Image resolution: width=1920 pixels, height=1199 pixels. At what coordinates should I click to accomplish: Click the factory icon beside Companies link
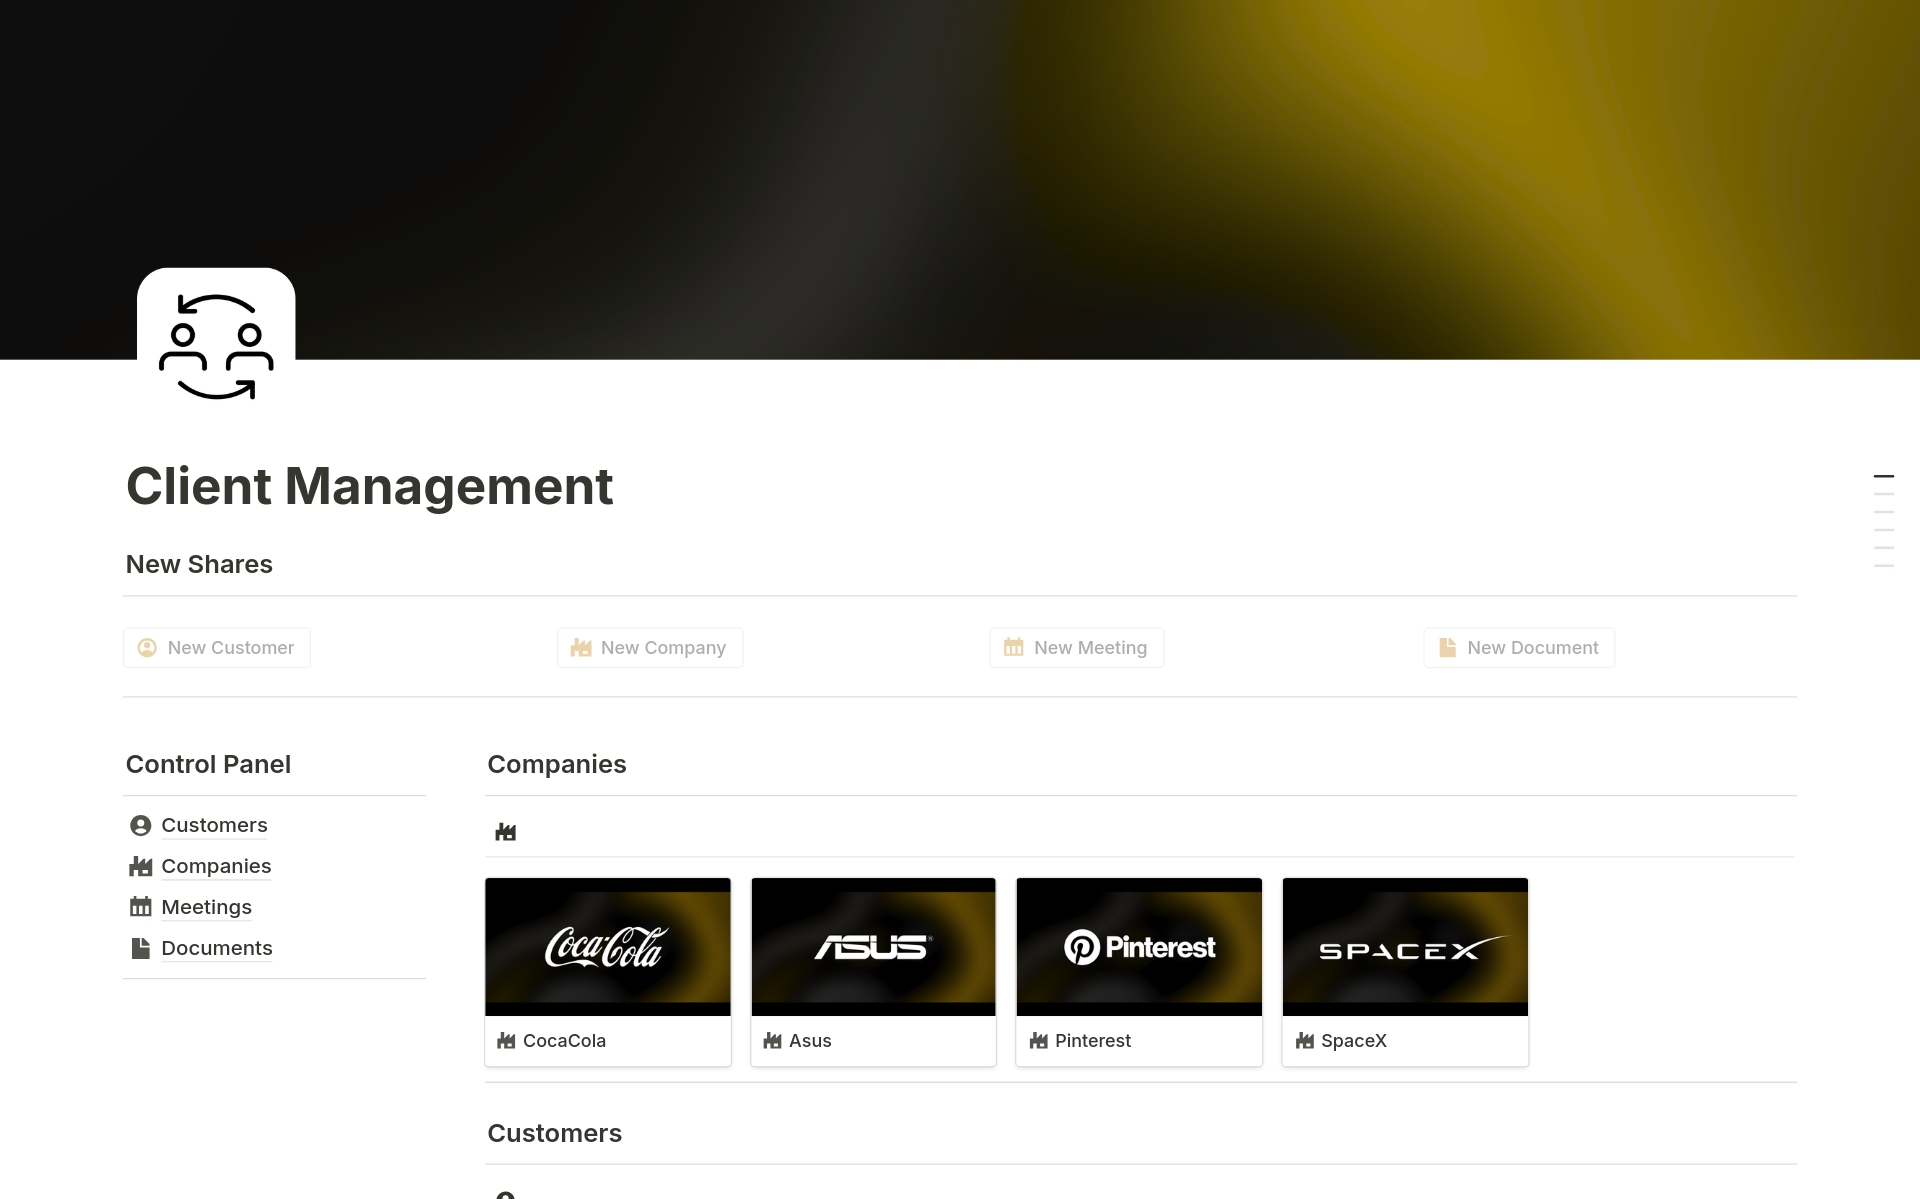click(x=140, y=866)
